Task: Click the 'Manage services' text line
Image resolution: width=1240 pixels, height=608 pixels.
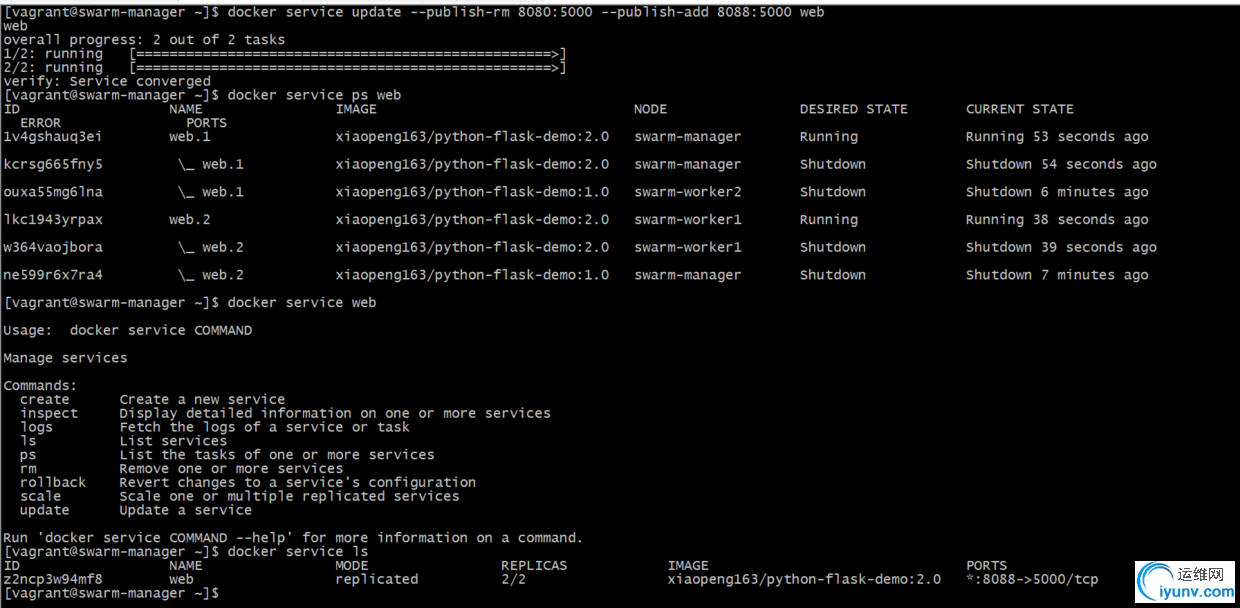Action: click(65, 358)
